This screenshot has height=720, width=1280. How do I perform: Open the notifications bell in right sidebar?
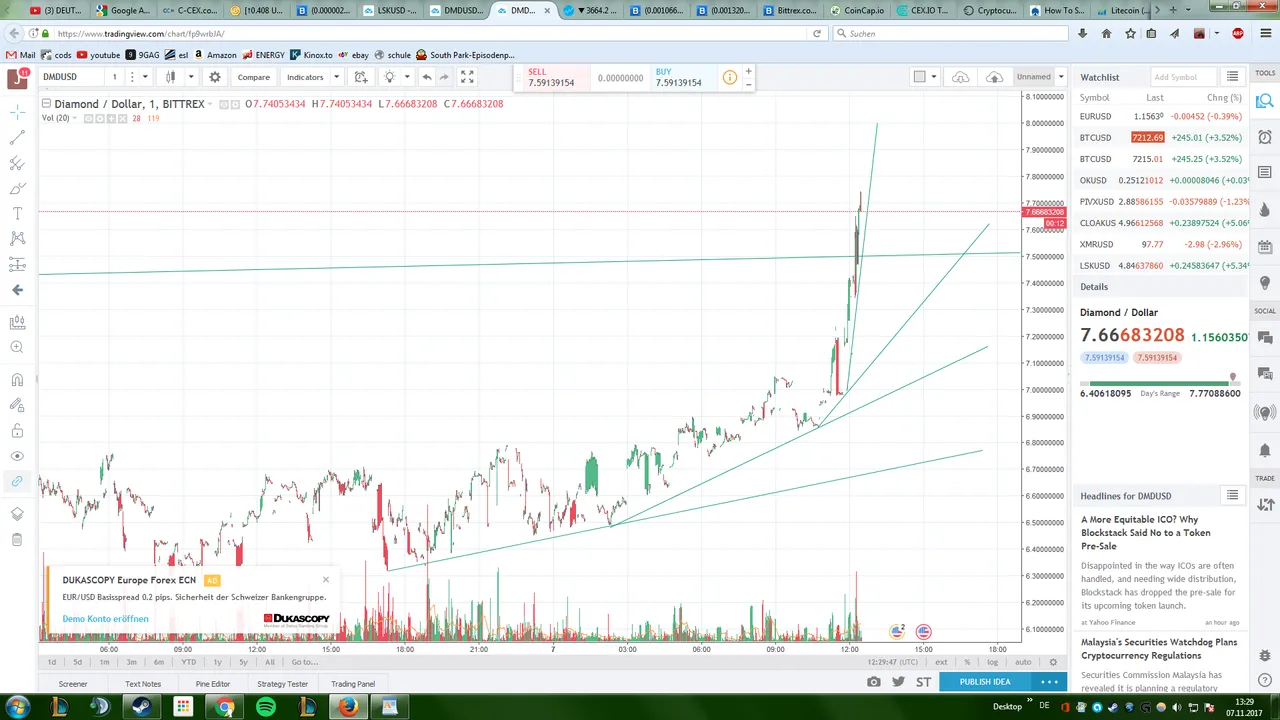[x=1265, y=451]
